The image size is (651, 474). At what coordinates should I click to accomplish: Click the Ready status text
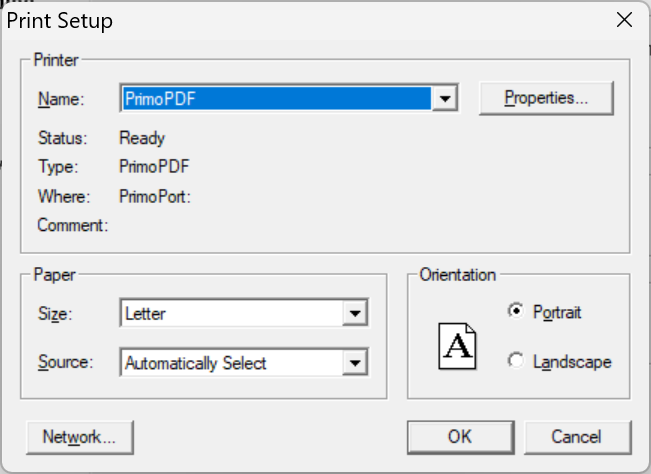pos(142,138)
